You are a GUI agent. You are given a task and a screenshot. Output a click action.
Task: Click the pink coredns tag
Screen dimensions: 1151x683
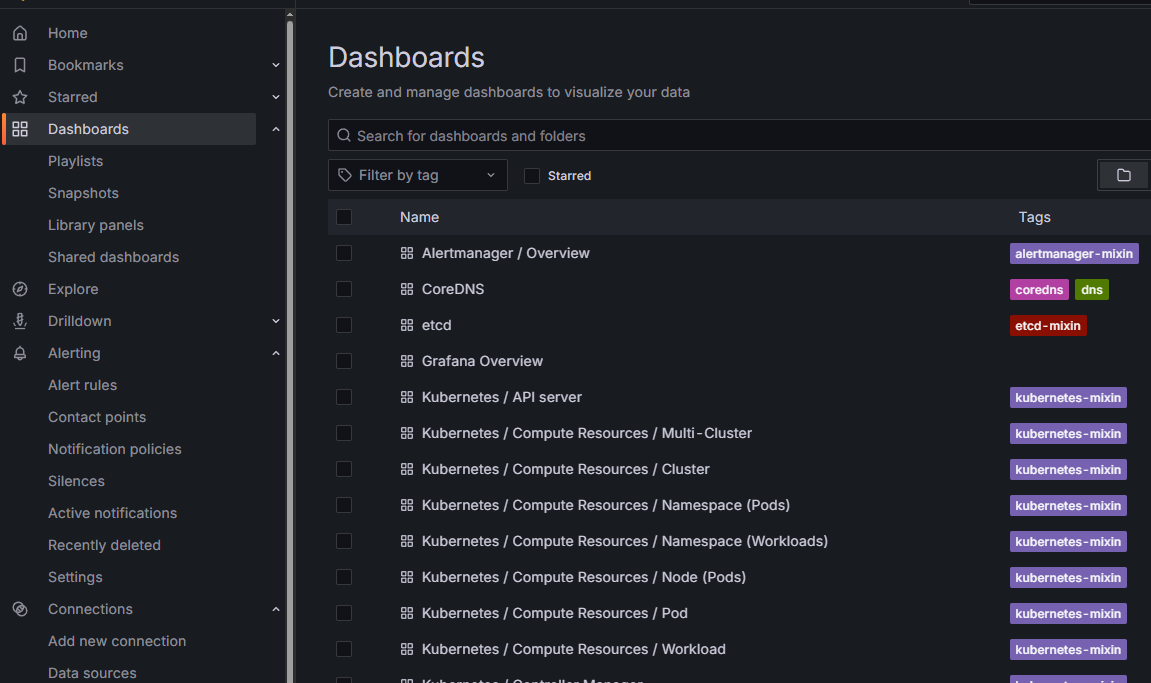1039,289
